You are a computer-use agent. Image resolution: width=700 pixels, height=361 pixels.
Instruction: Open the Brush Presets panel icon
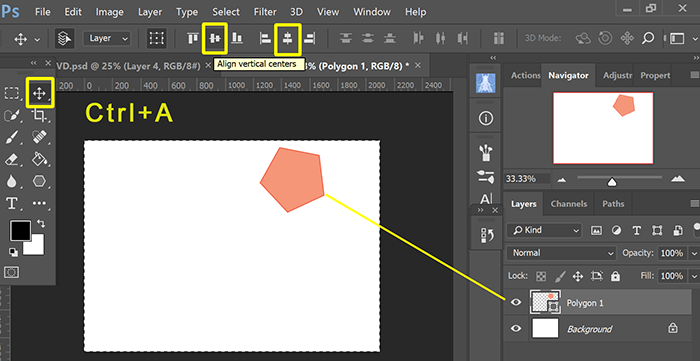pyautogui.click(x=486, y=153)
